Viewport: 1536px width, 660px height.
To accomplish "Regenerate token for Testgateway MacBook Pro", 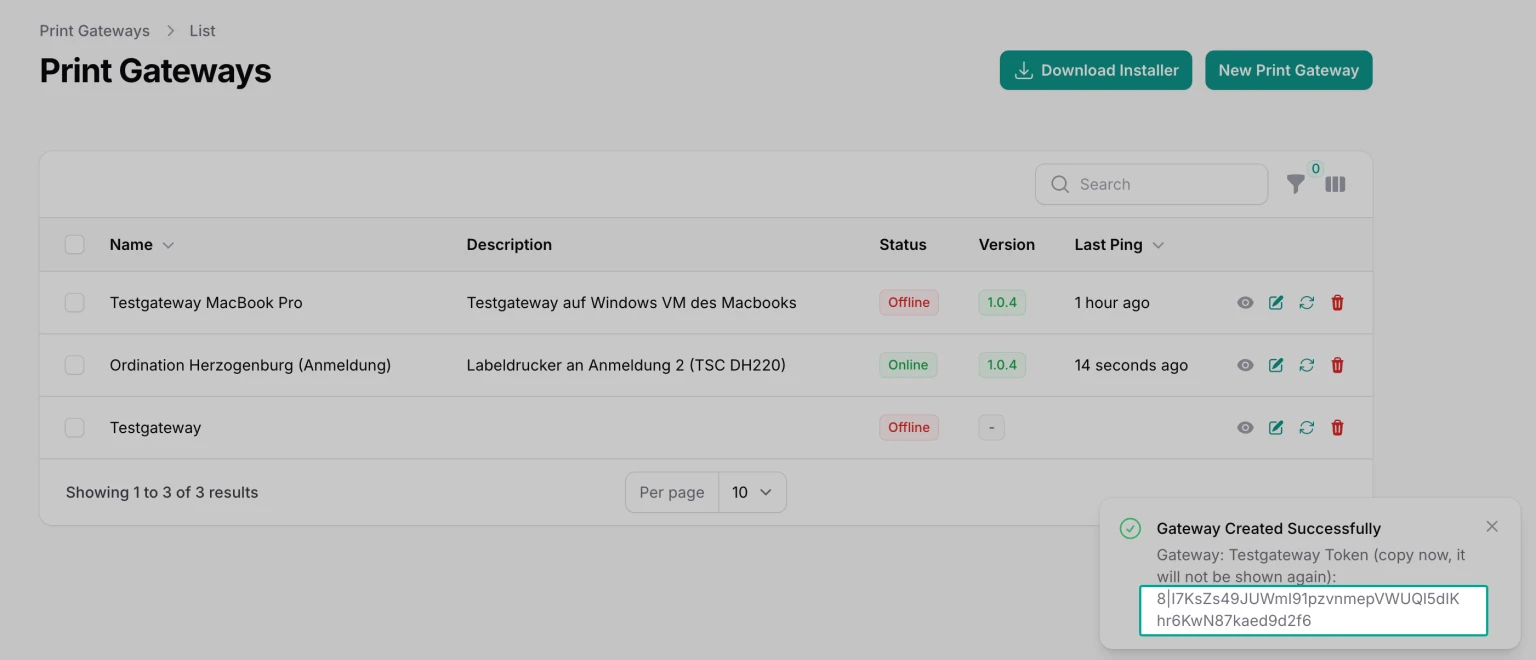I will pos(1306,303).
